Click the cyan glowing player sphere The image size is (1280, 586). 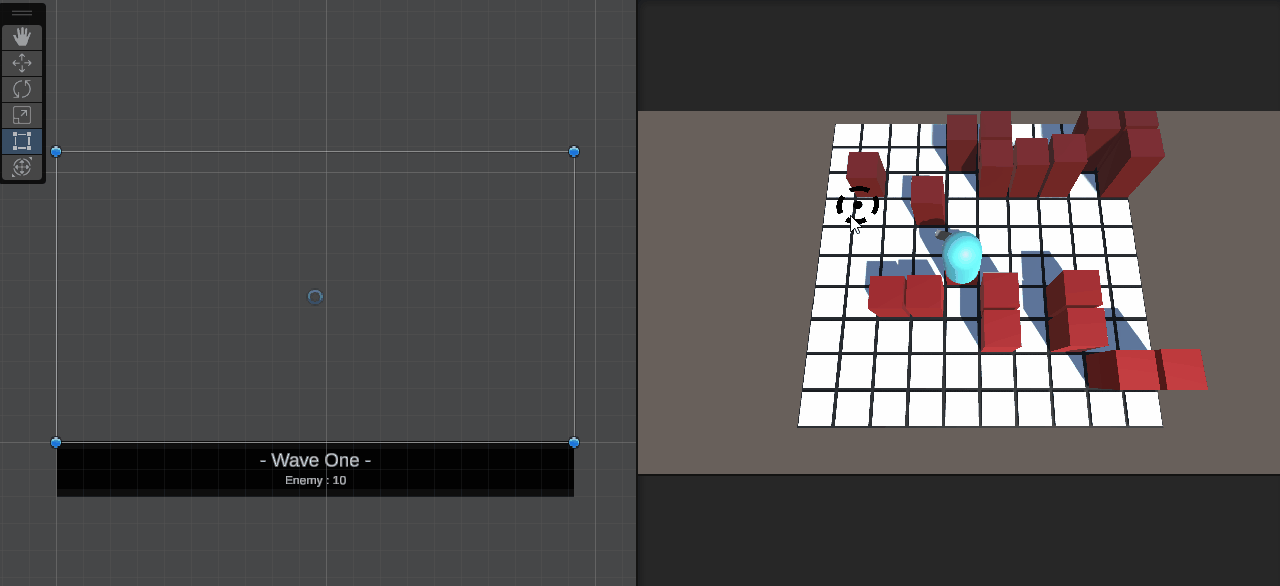click(963, 256)
